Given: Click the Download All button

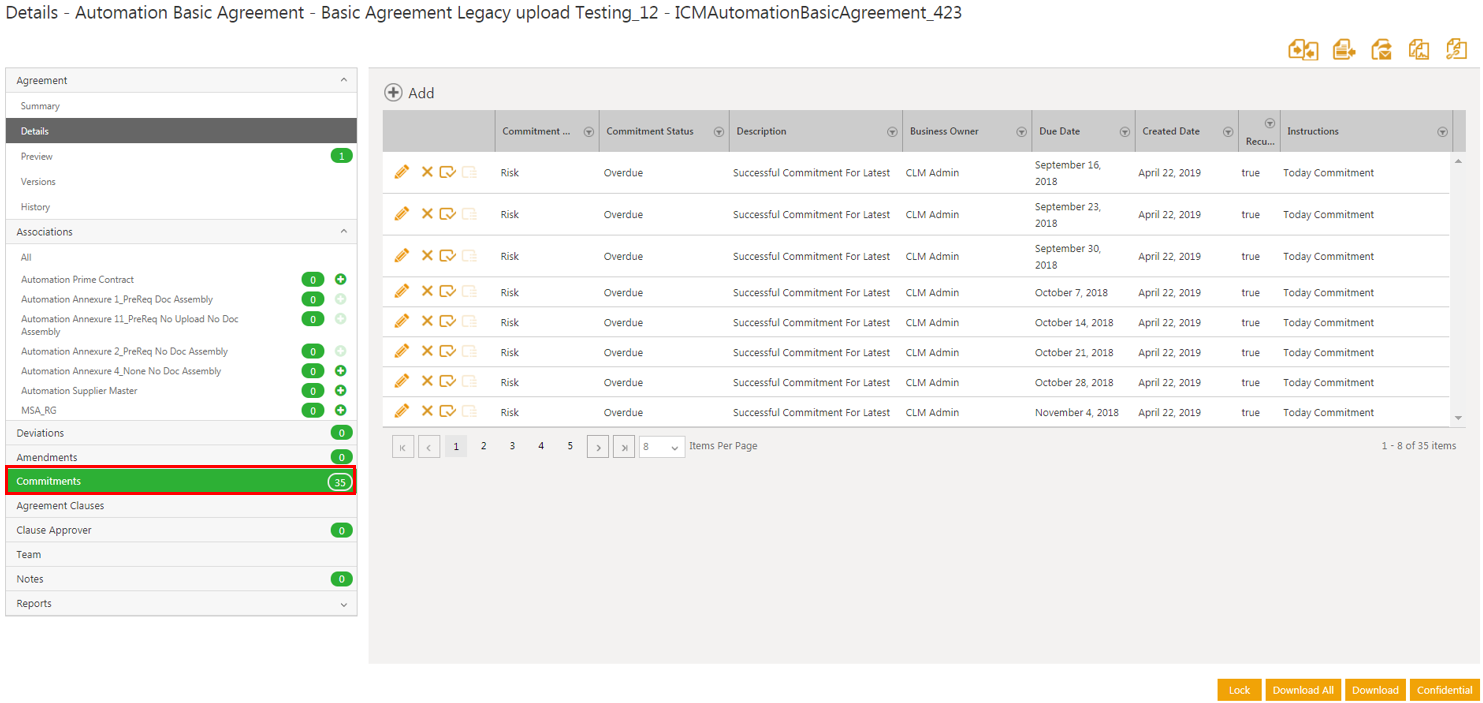Looking at the screenshot, I should click(x=1302, y=690).
